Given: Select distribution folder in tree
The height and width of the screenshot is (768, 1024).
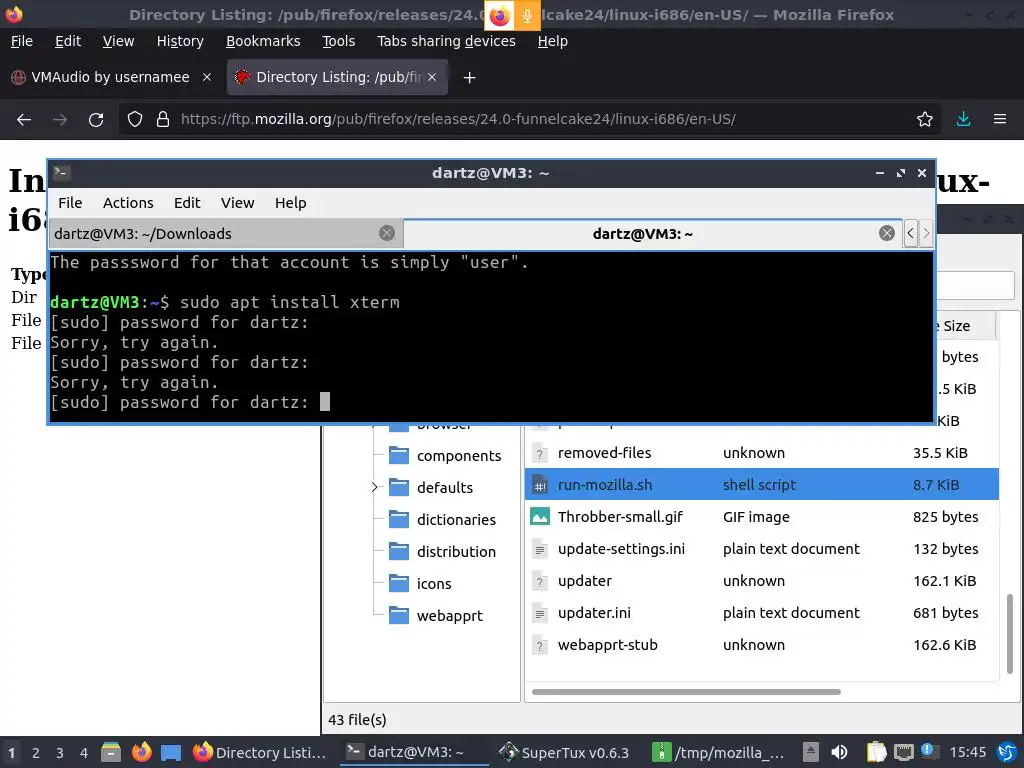Looking at the screenshot, I should (456, 552).
